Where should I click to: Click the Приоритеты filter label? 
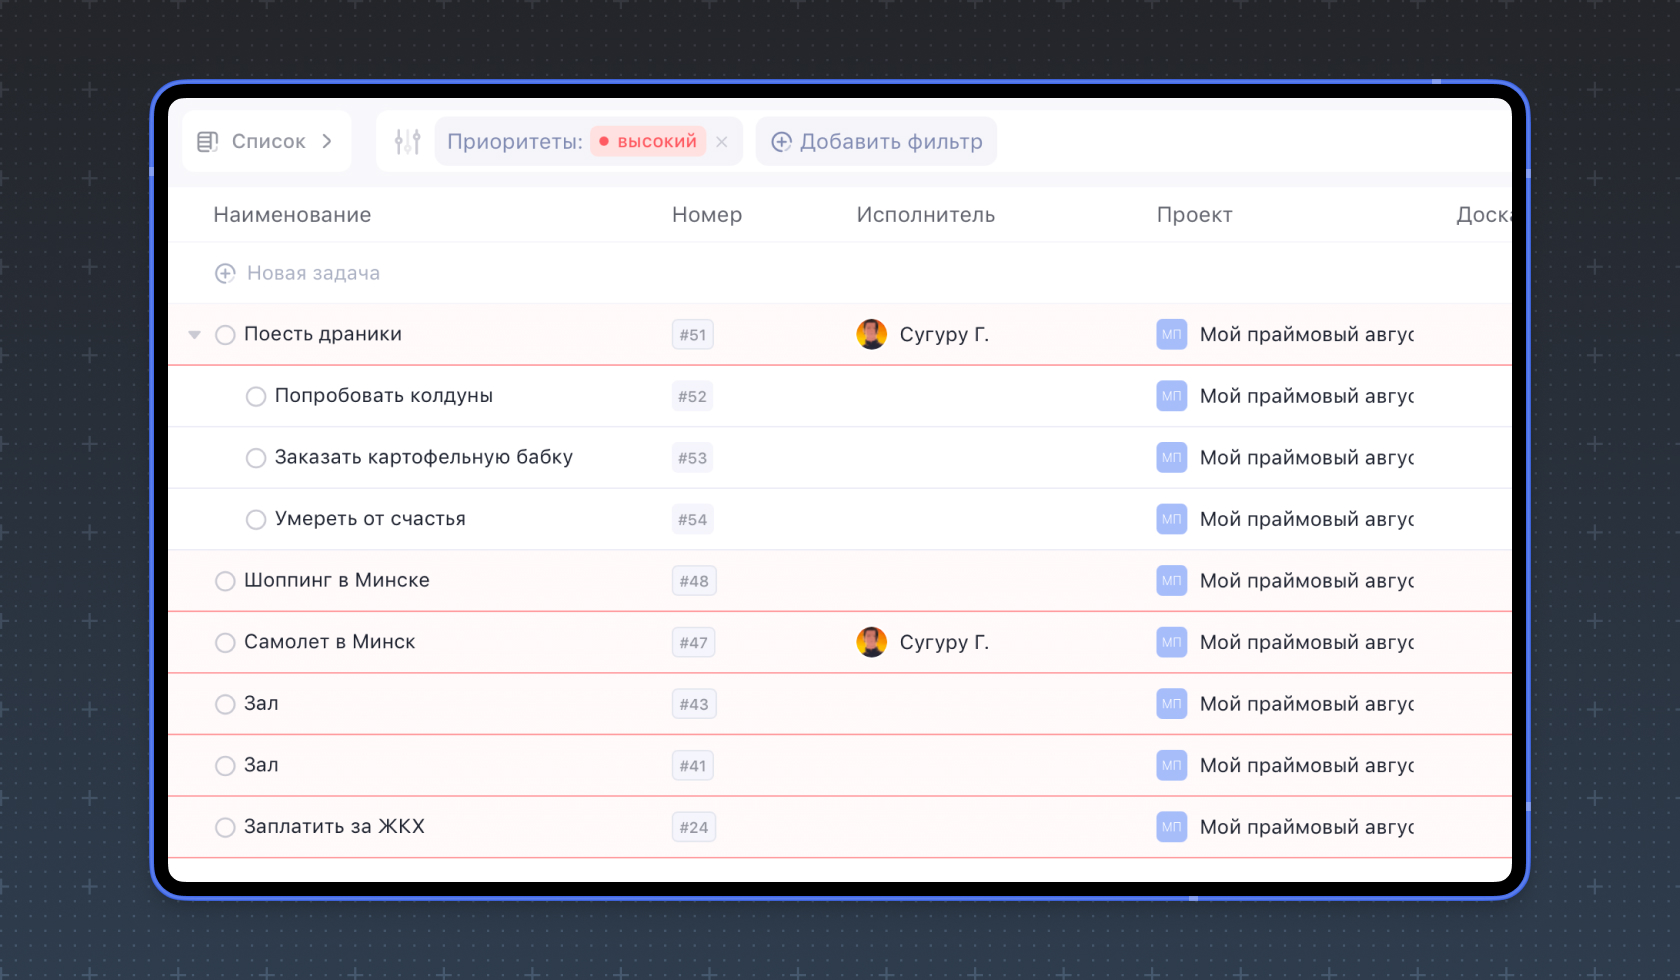[515, 142]
